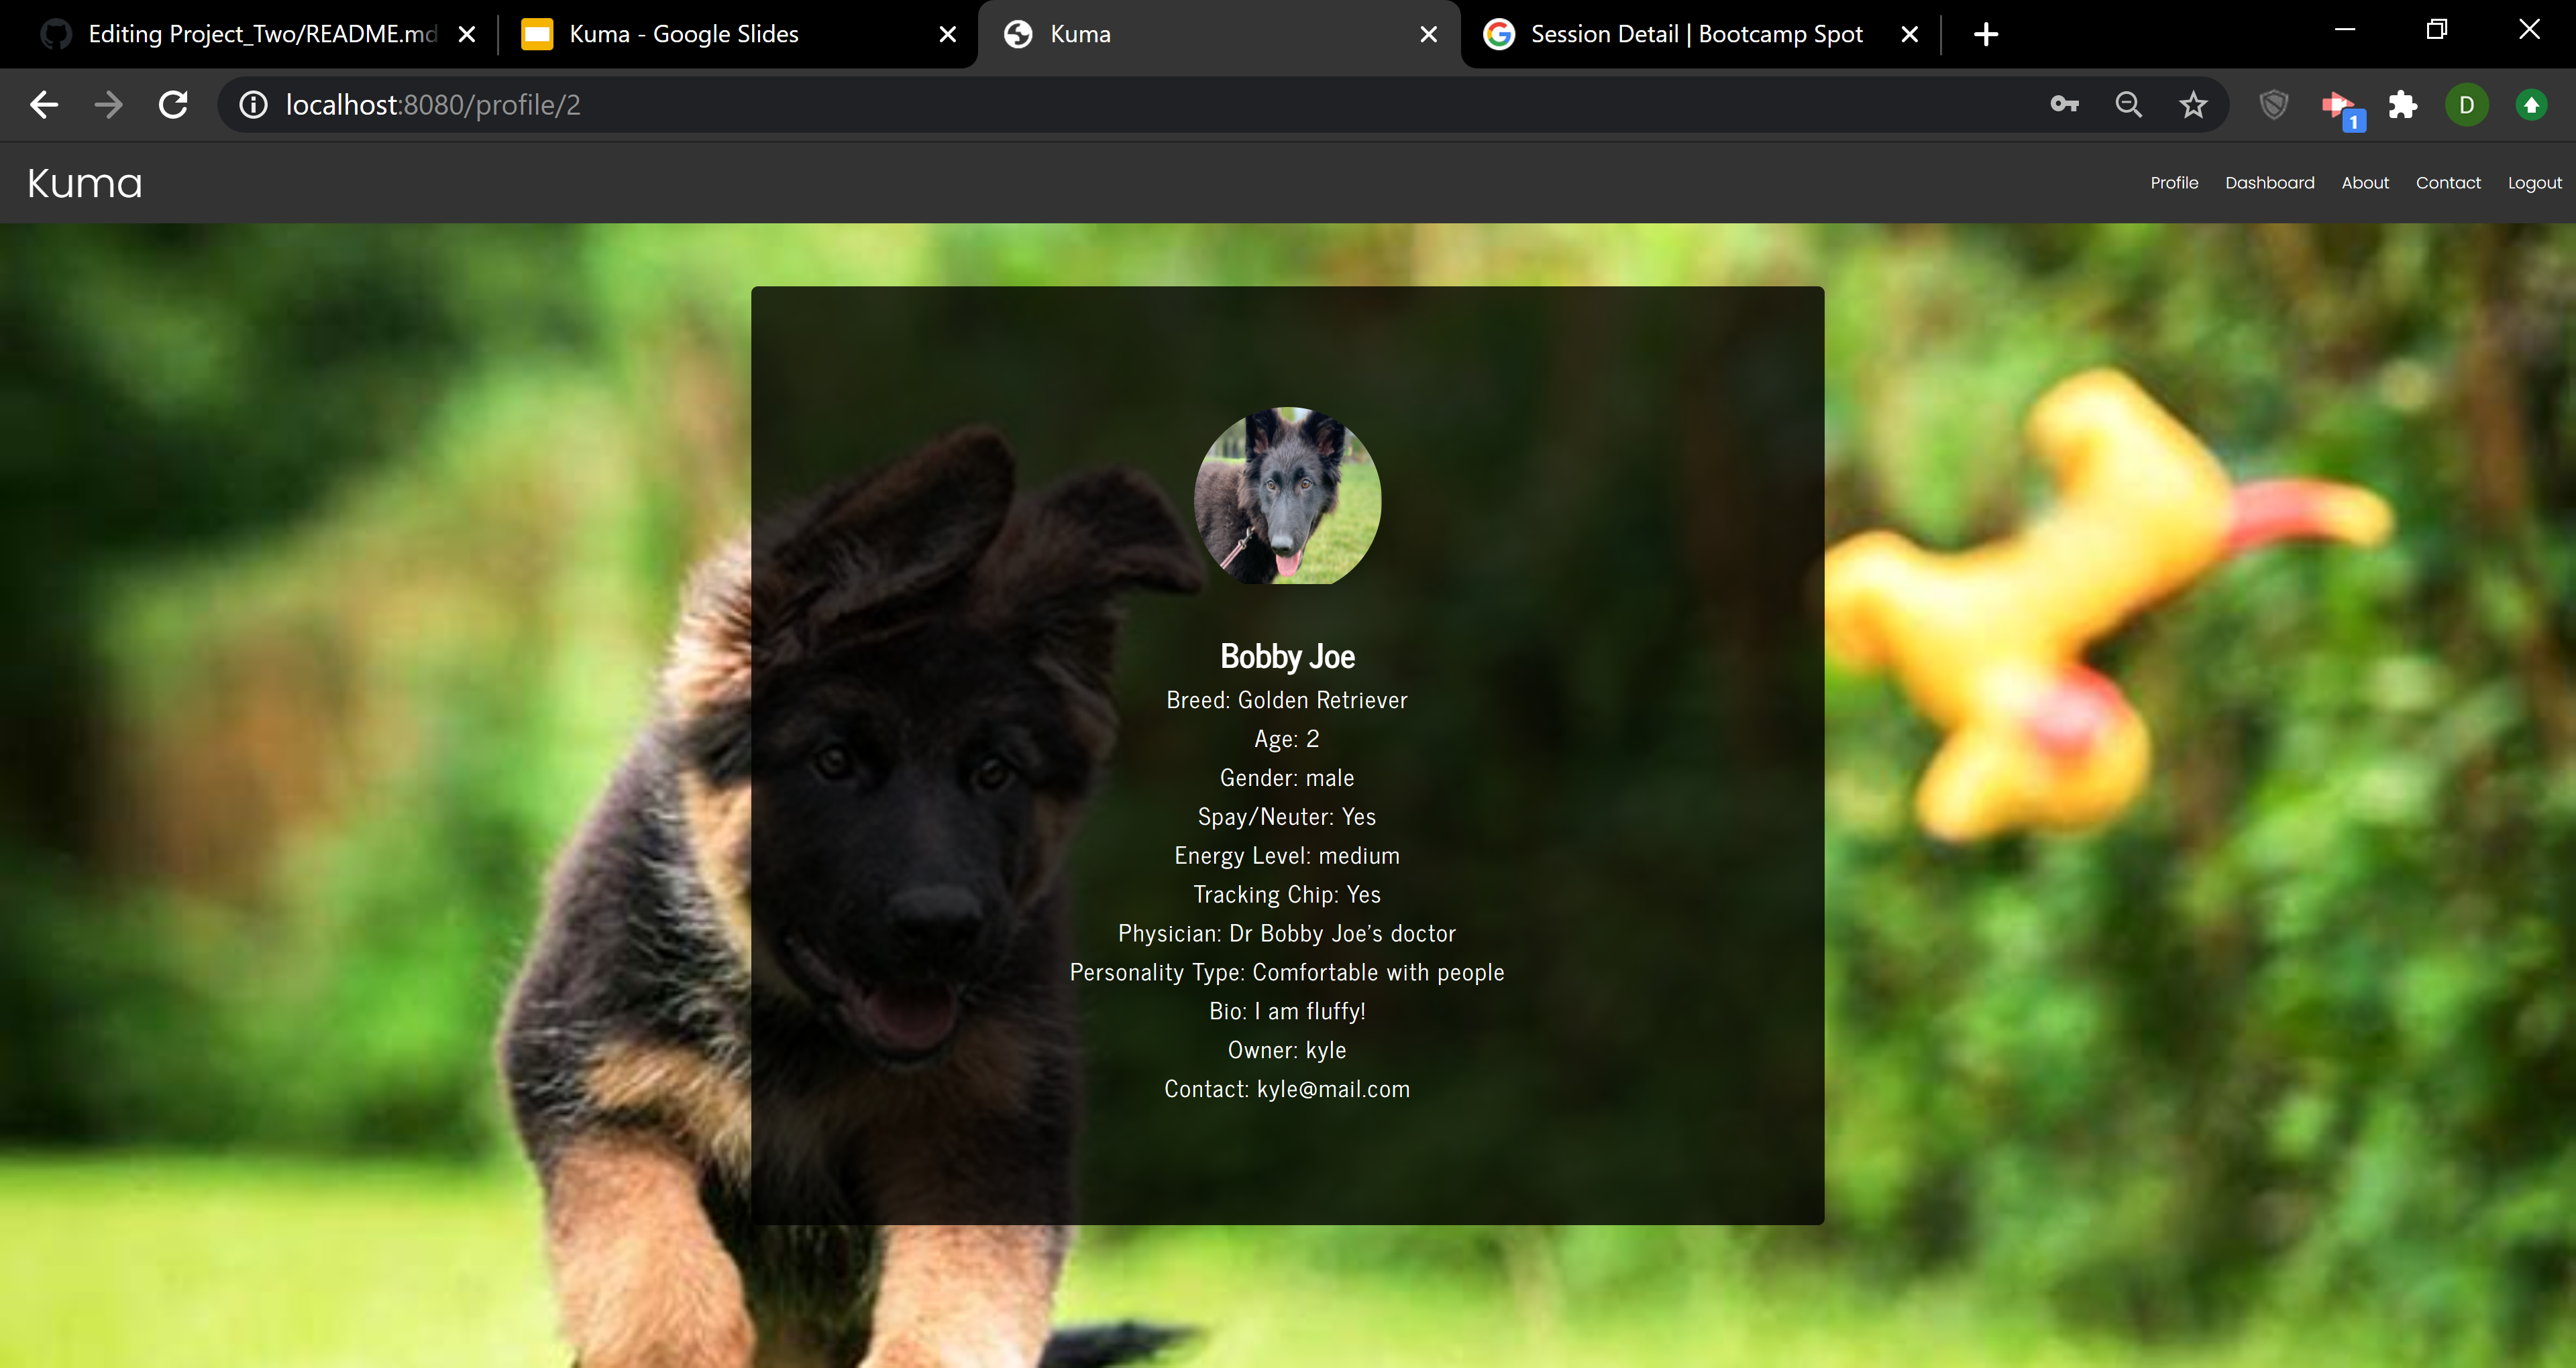Click the Owner: kyle line
The image size is (2576, 1368).
(x=1287, y=1051)
